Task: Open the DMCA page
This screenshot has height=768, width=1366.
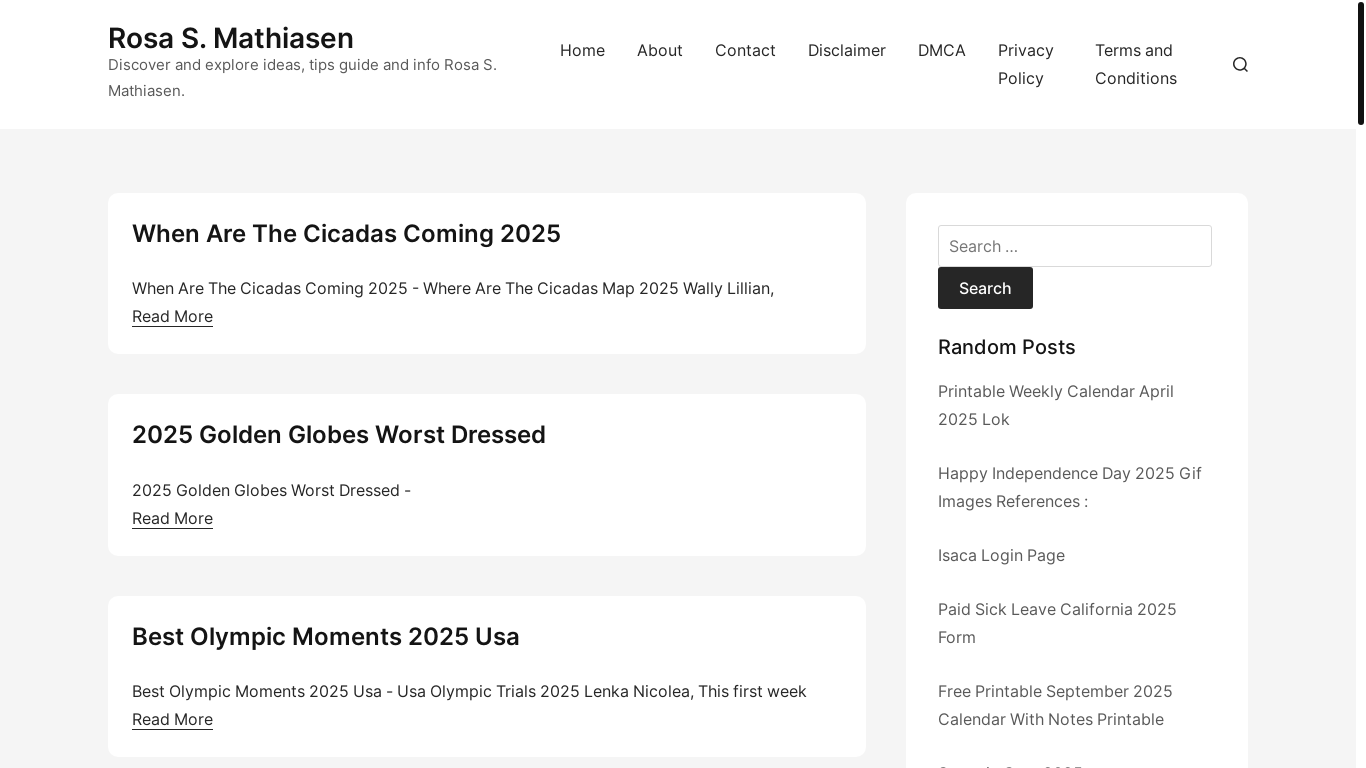Action: [x=942, y=50]
